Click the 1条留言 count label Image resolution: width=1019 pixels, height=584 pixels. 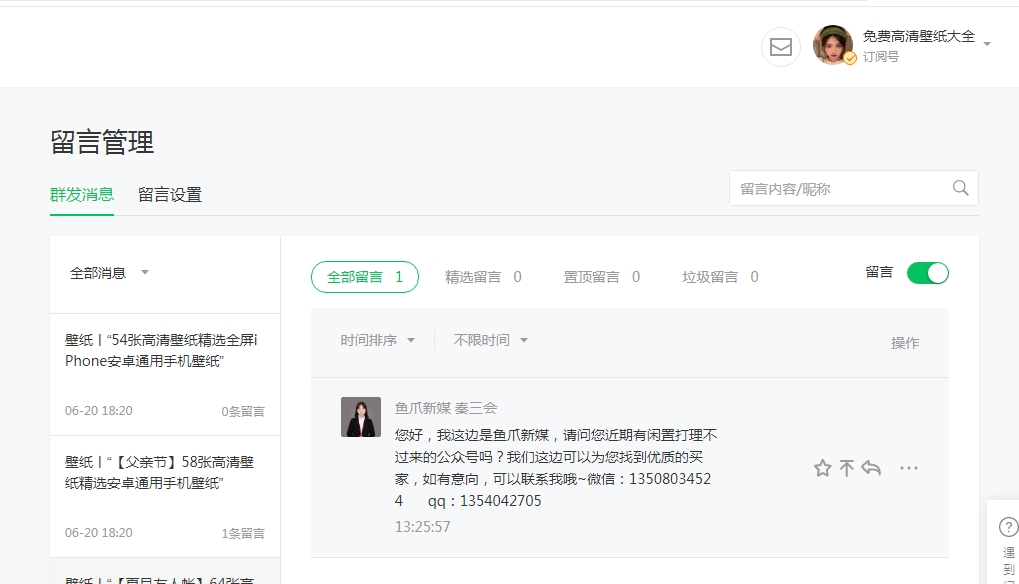point(243,533)
